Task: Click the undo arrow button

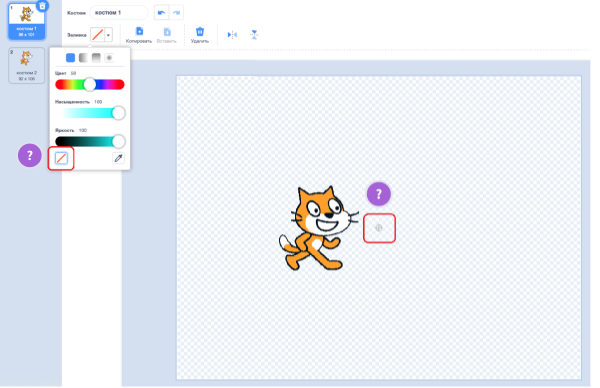Action: [x=161, y=13]
